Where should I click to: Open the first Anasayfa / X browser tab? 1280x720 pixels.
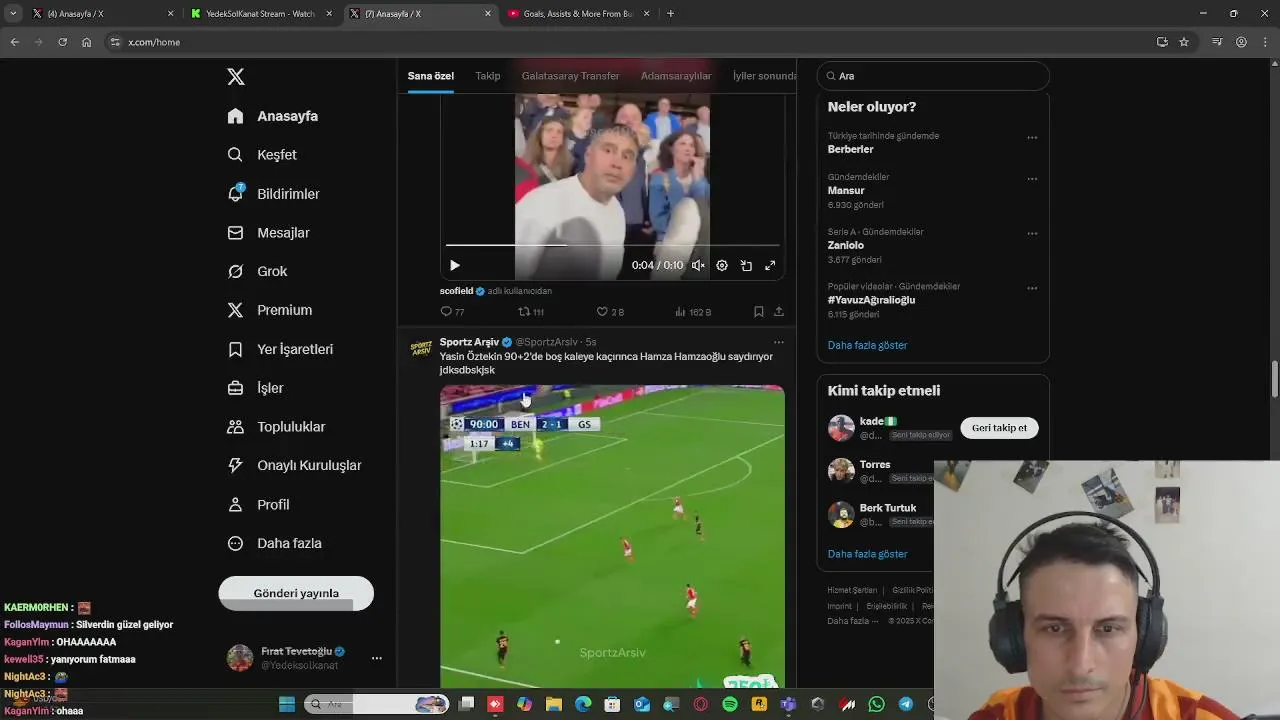pos(103,14)
